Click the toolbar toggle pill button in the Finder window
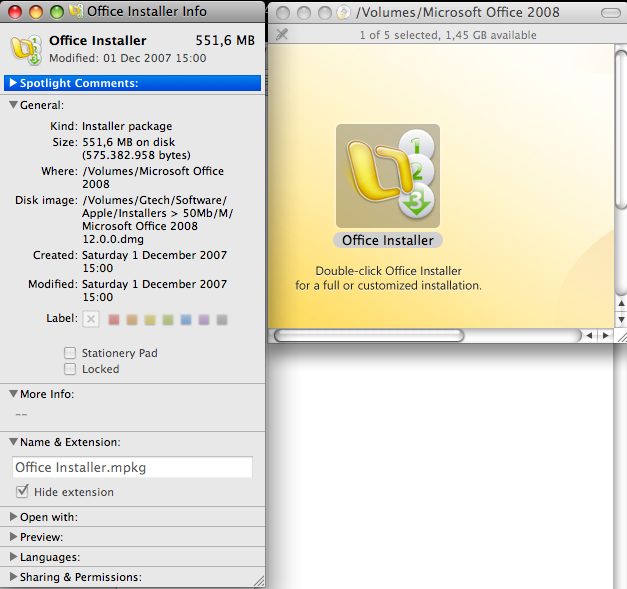This screenshot has height=589, width=627. click(611, 13)
